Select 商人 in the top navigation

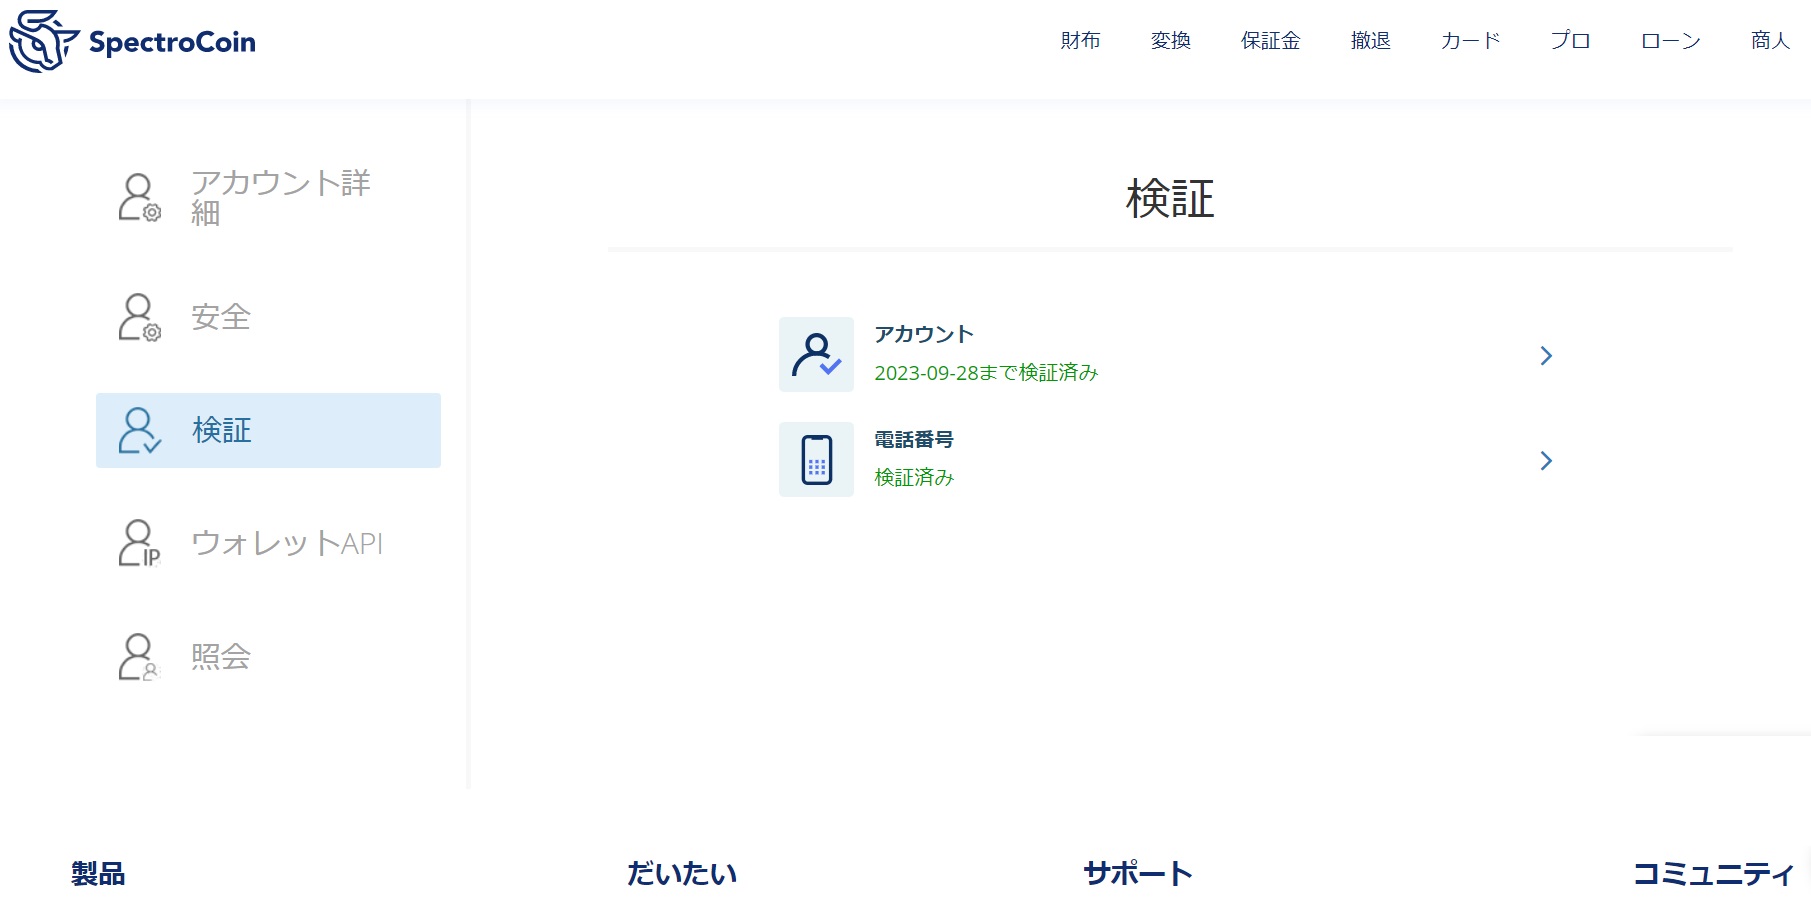pos(1770,41)
